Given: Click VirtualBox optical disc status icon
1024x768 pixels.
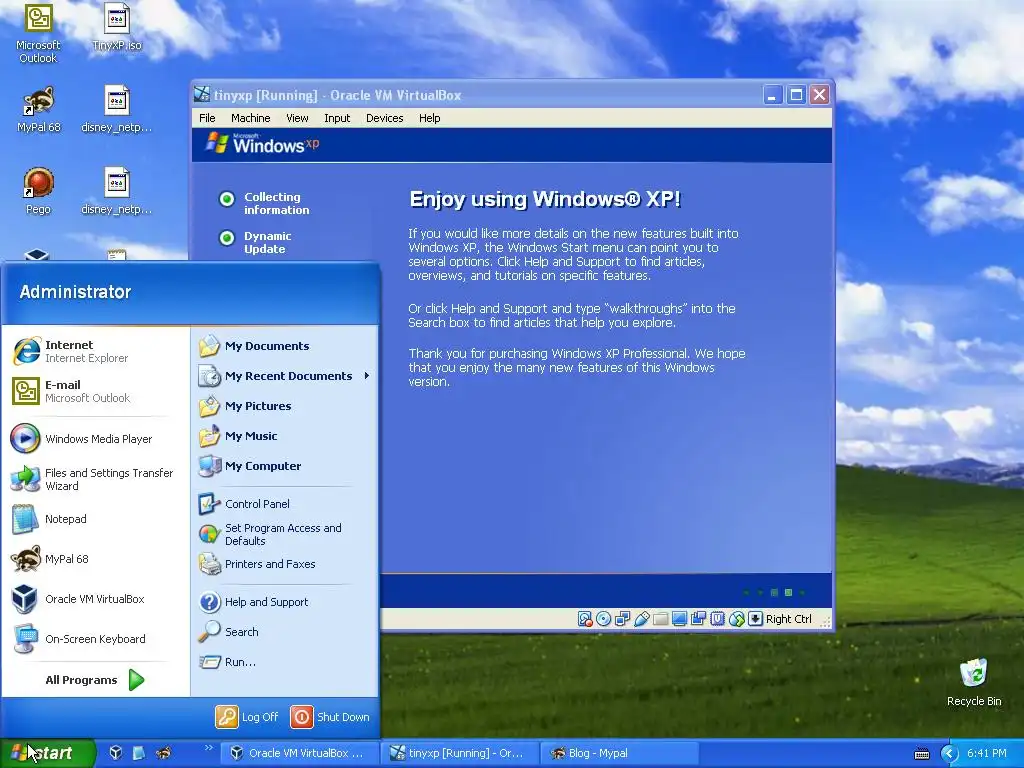Looking at the screenshot, I should 603,618.
